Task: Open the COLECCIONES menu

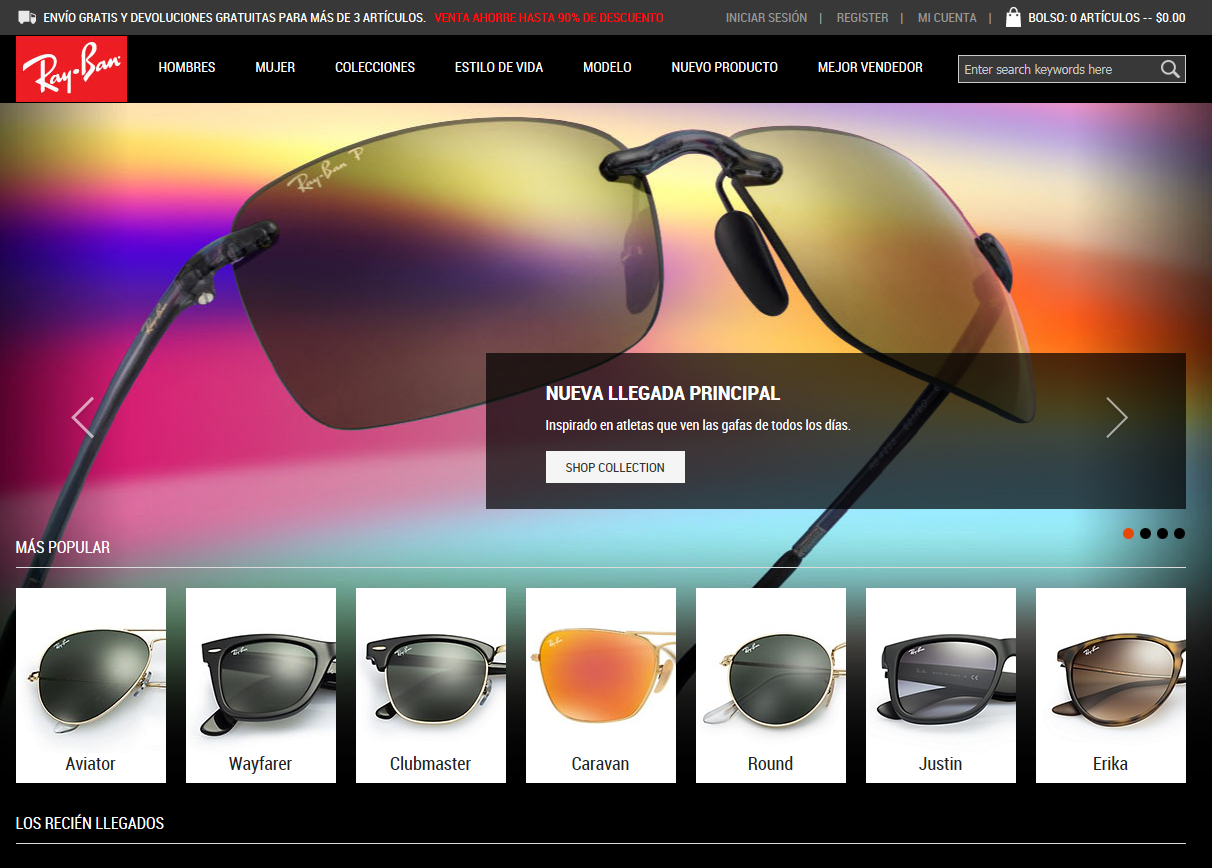Action: [375, 68]
